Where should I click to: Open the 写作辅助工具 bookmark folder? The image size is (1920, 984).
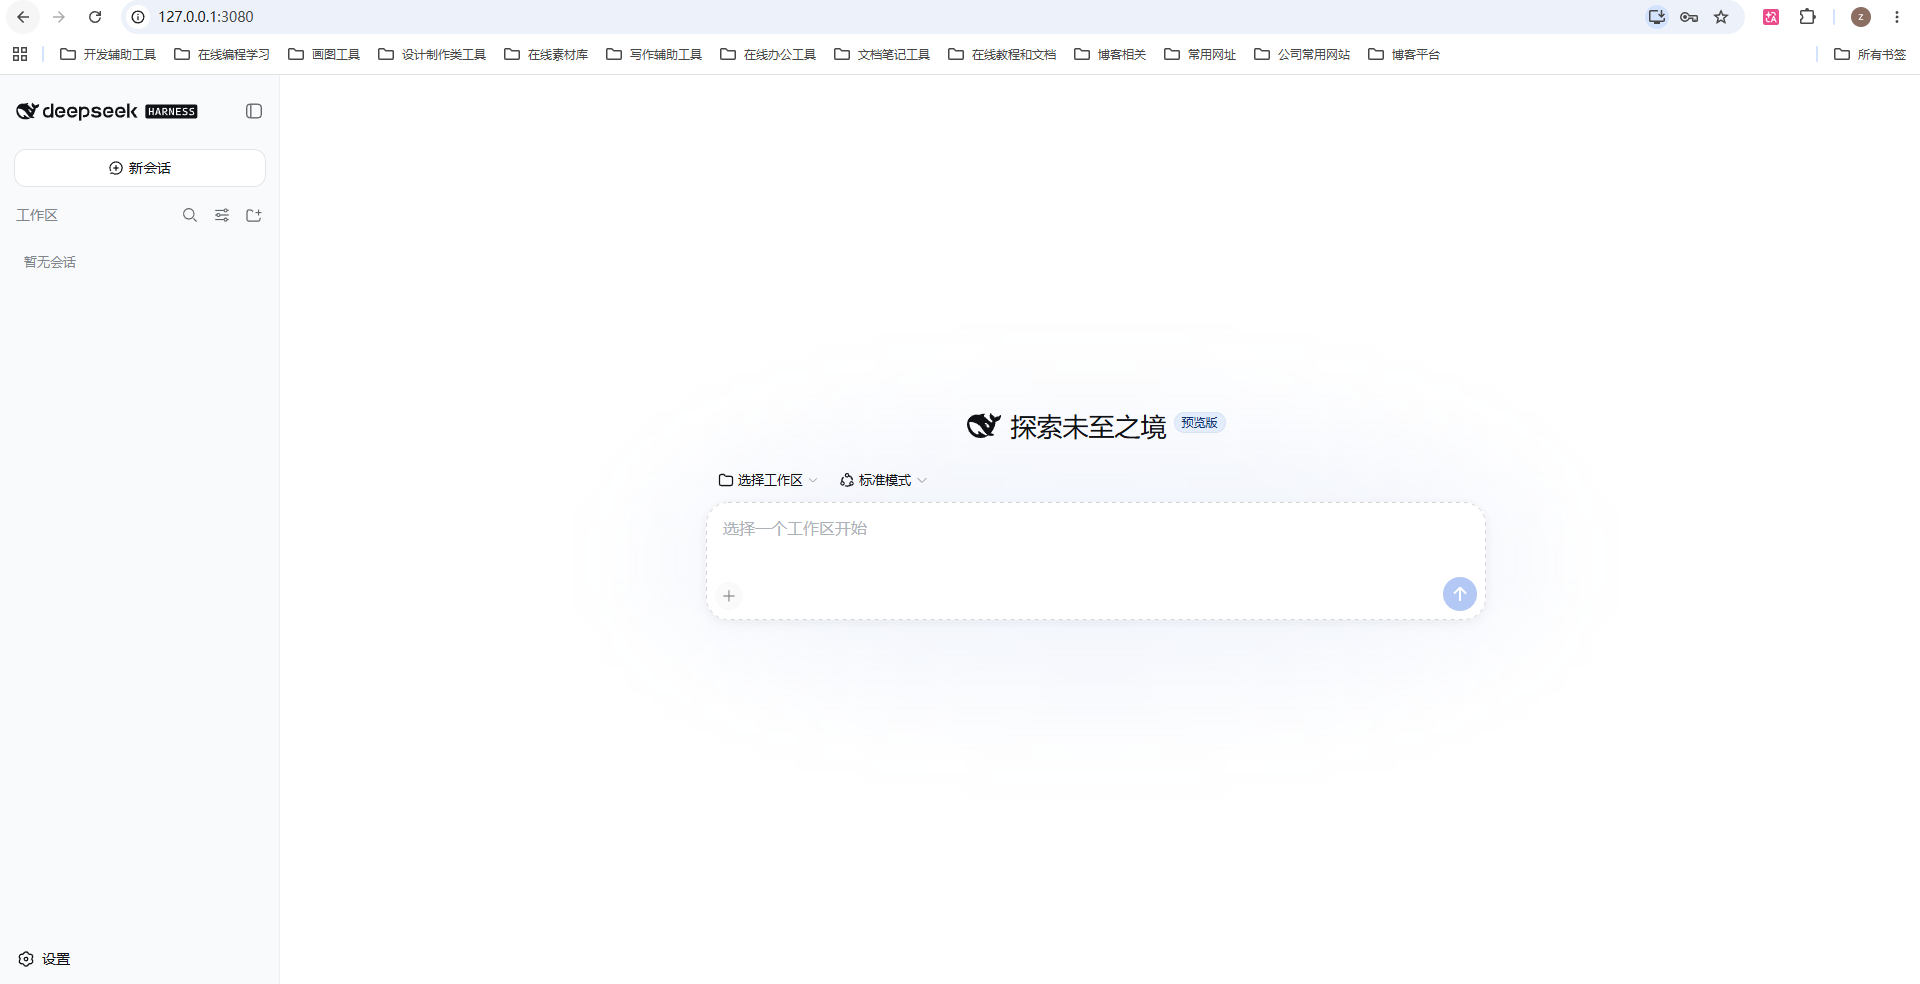[654, 54]
